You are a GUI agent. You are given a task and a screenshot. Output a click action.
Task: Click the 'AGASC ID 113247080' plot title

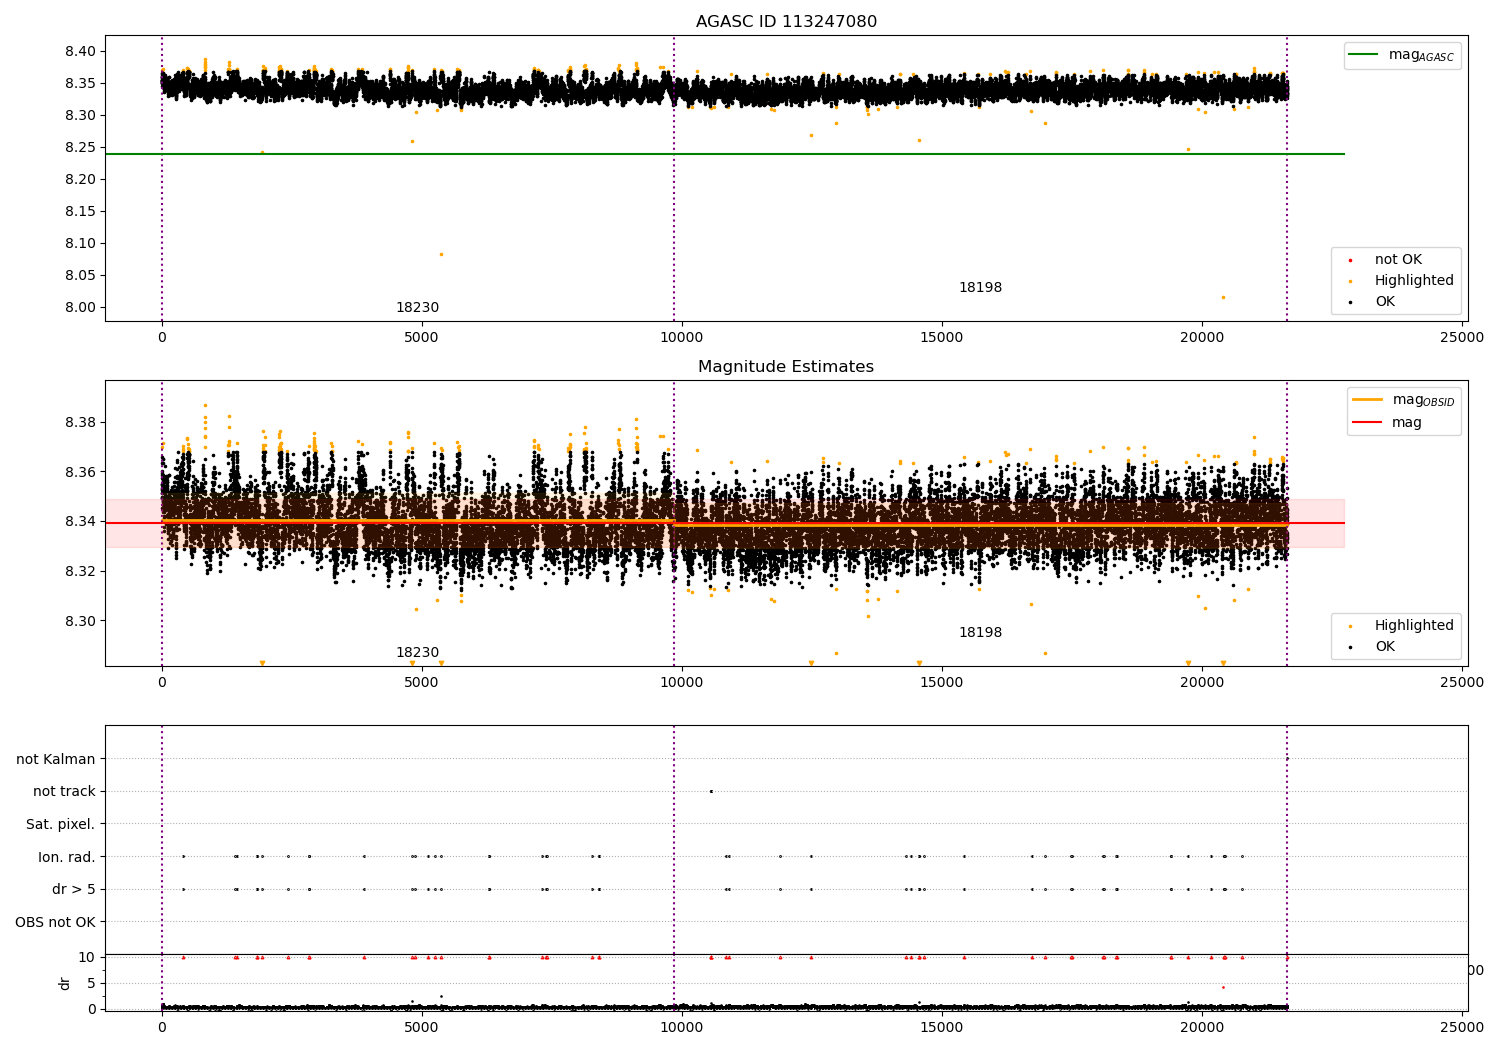[786, 22]
